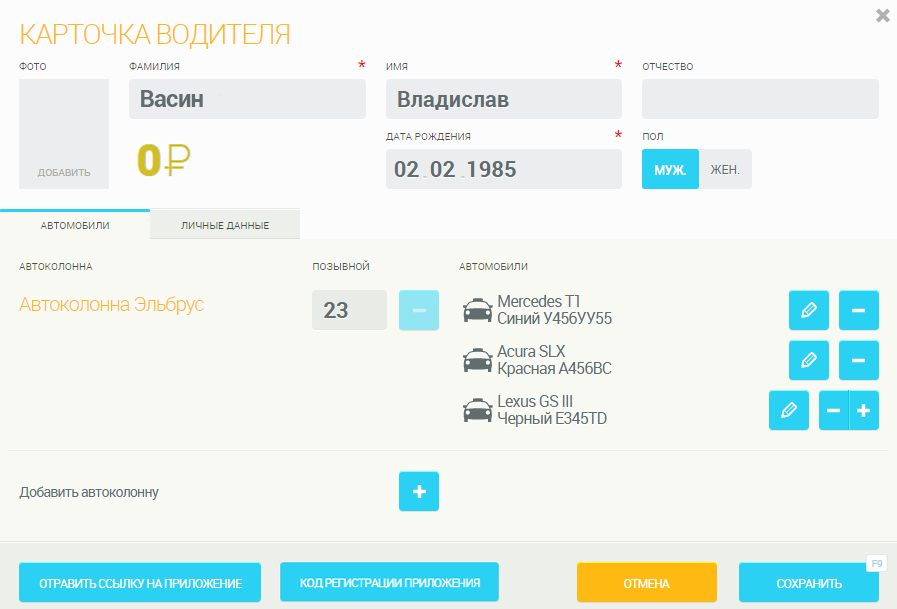The height and width of the screenshot is (609, 897).
Task: Select МУЖ. gender option
Action: (x=669, y=169)
